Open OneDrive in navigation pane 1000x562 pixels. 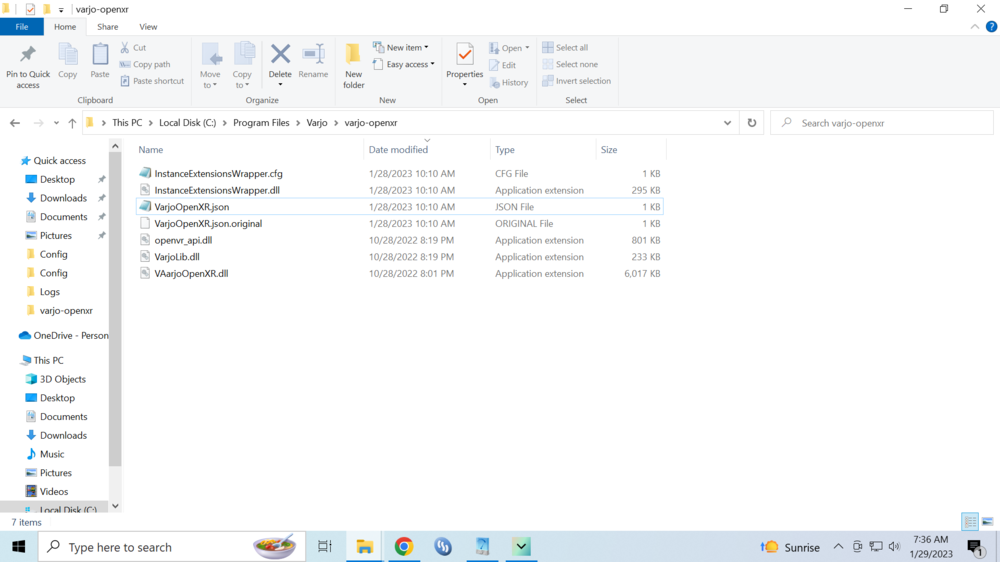(x=70, y=336)
